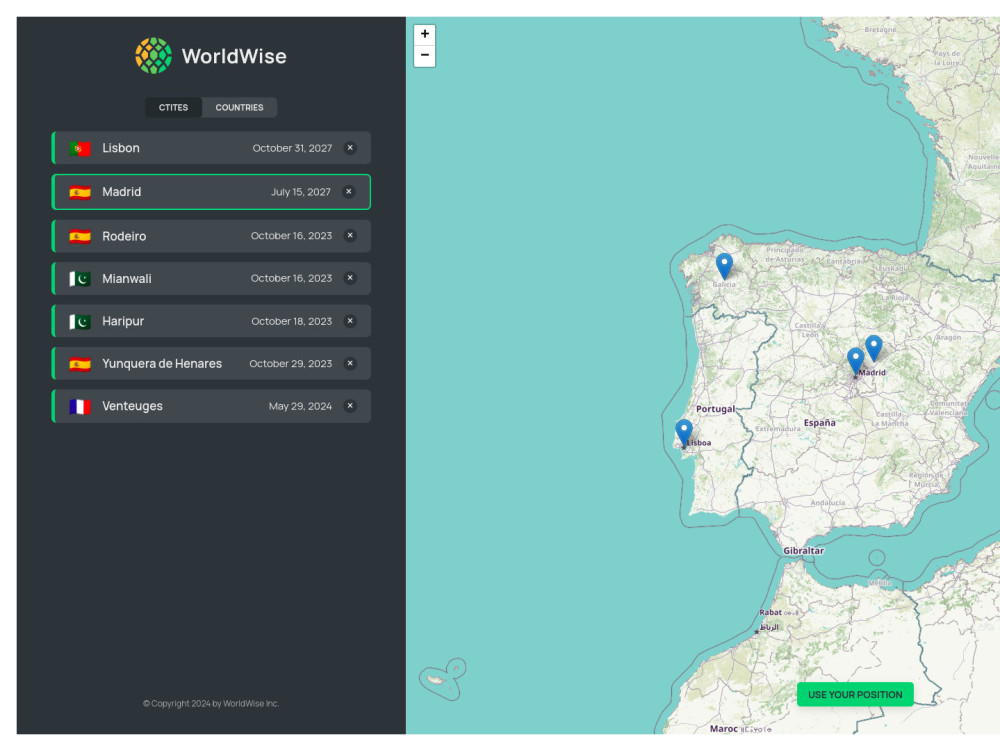Click the Portugal country label on map
Image resolution: width=1000 pixels, height=751 pixels.
point(715,409)
